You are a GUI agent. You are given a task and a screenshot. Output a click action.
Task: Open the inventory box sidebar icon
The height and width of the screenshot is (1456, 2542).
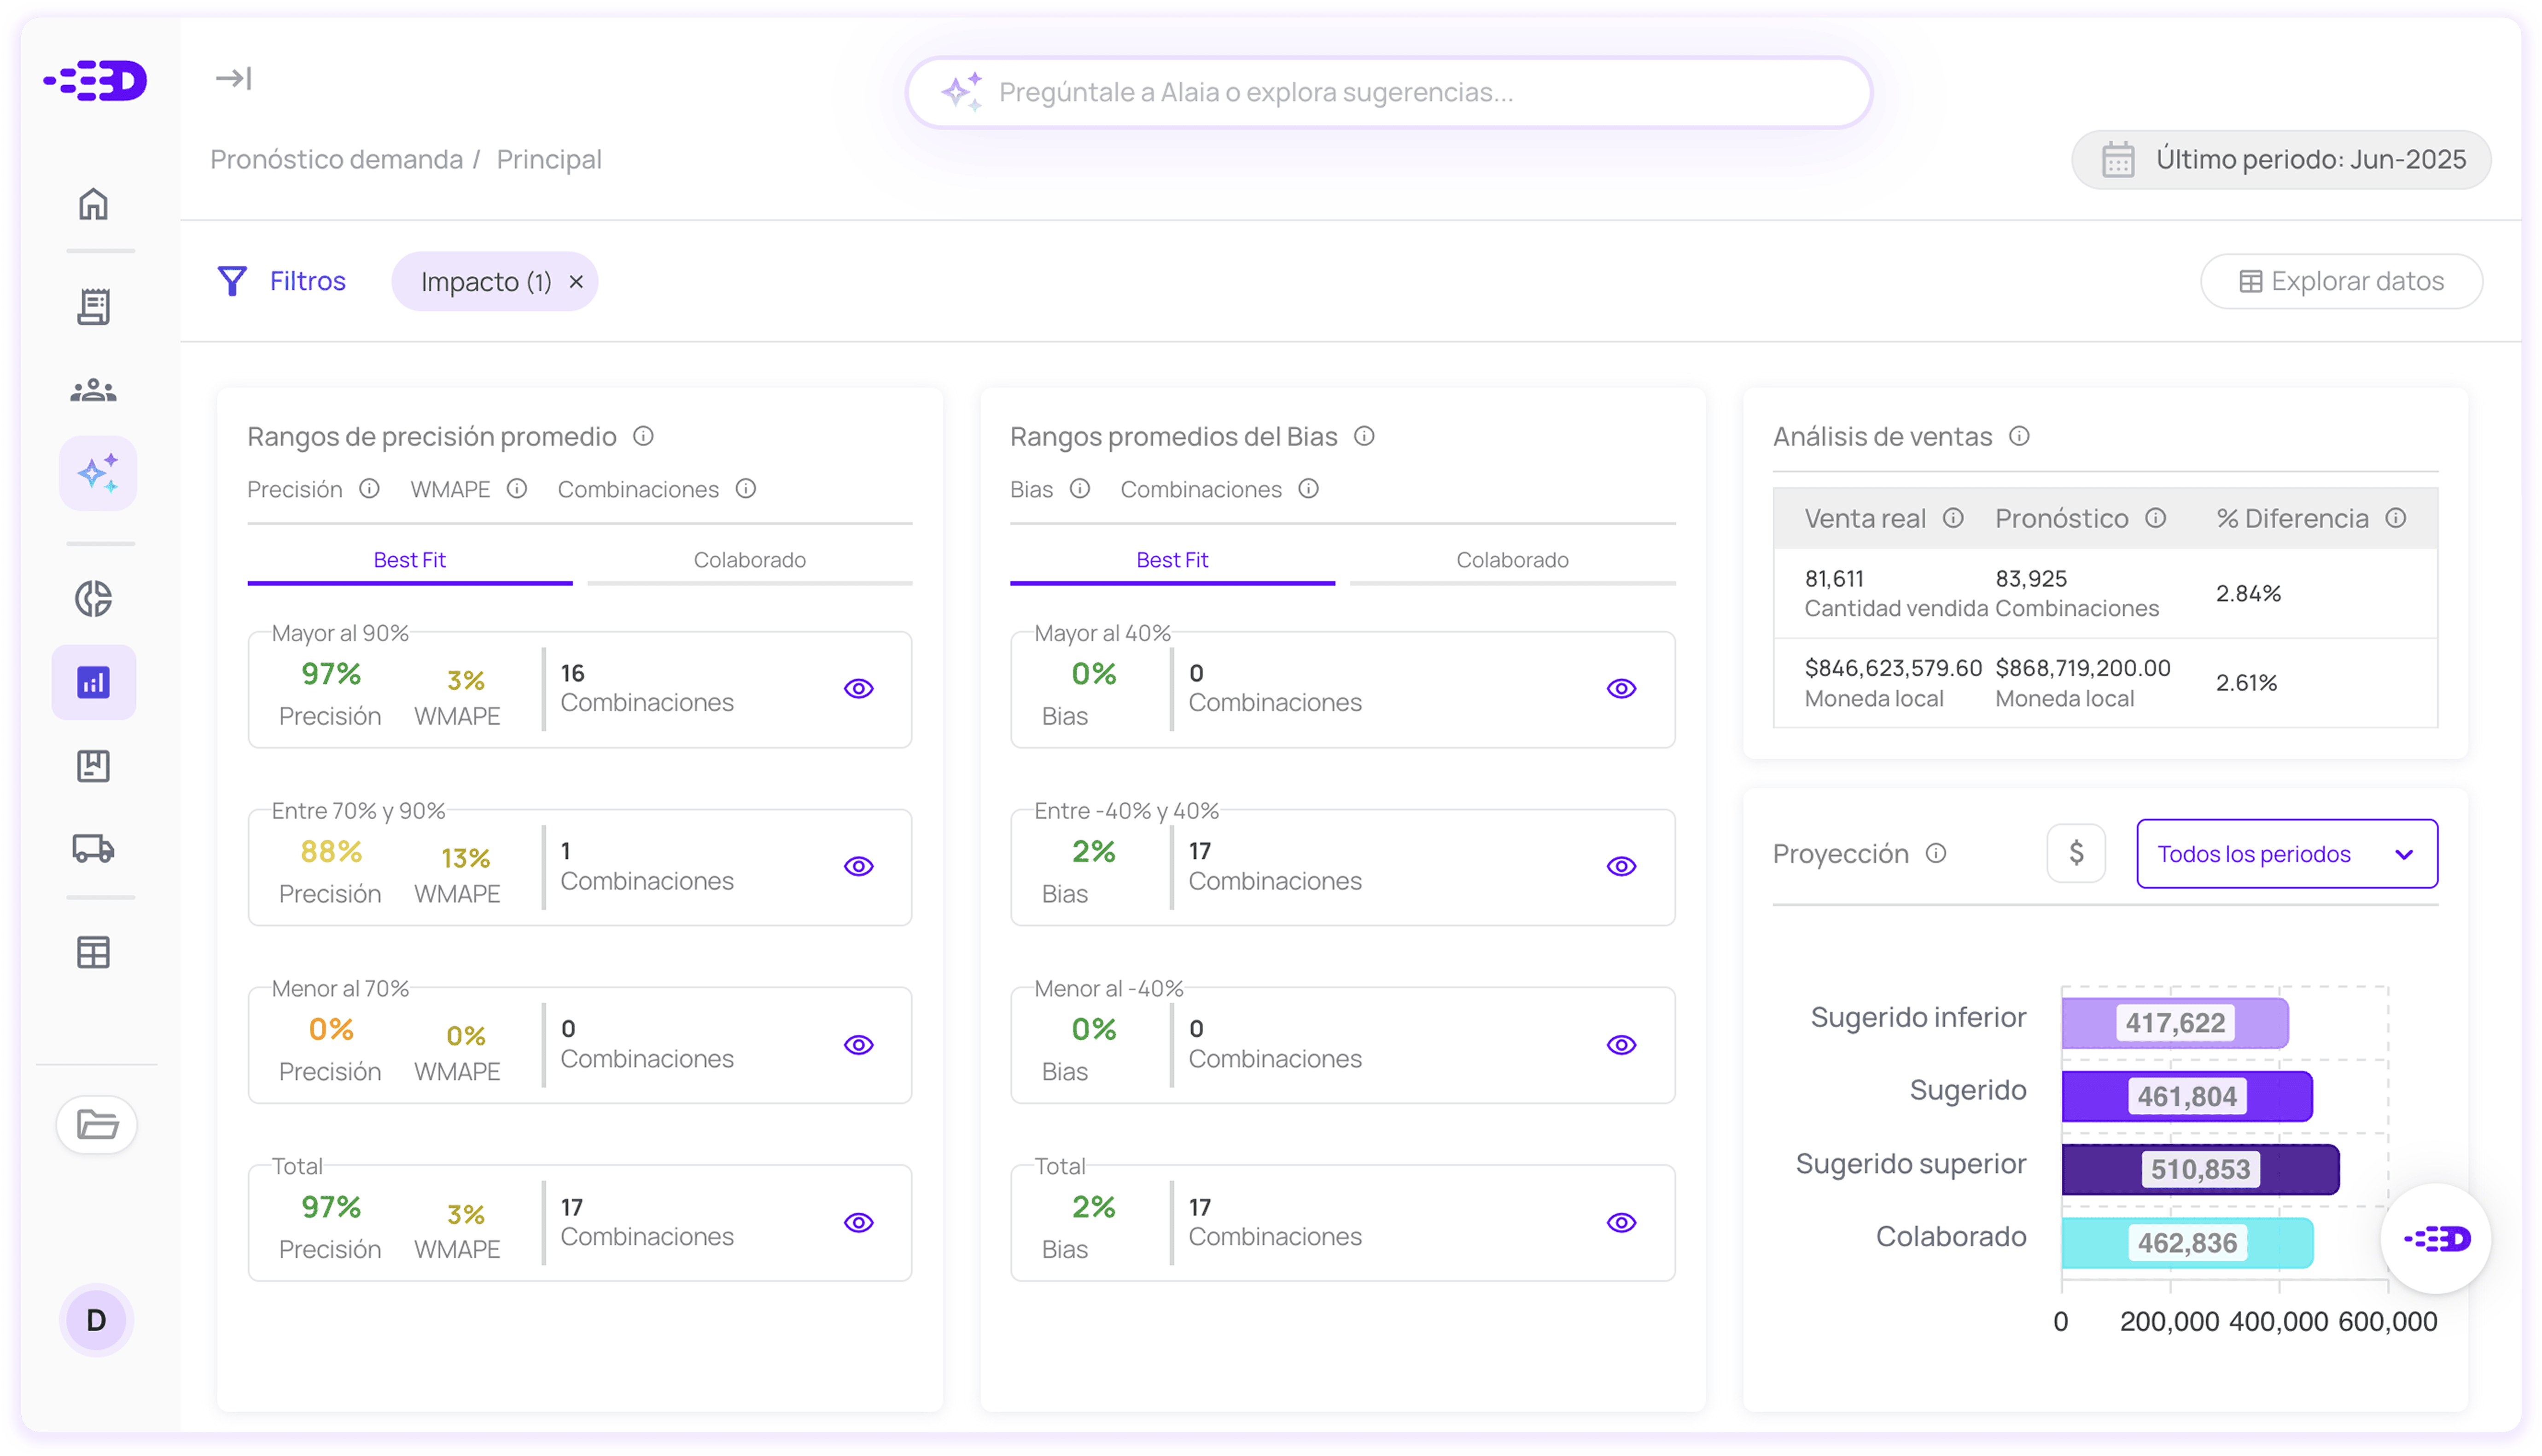(x=93, y=766)
